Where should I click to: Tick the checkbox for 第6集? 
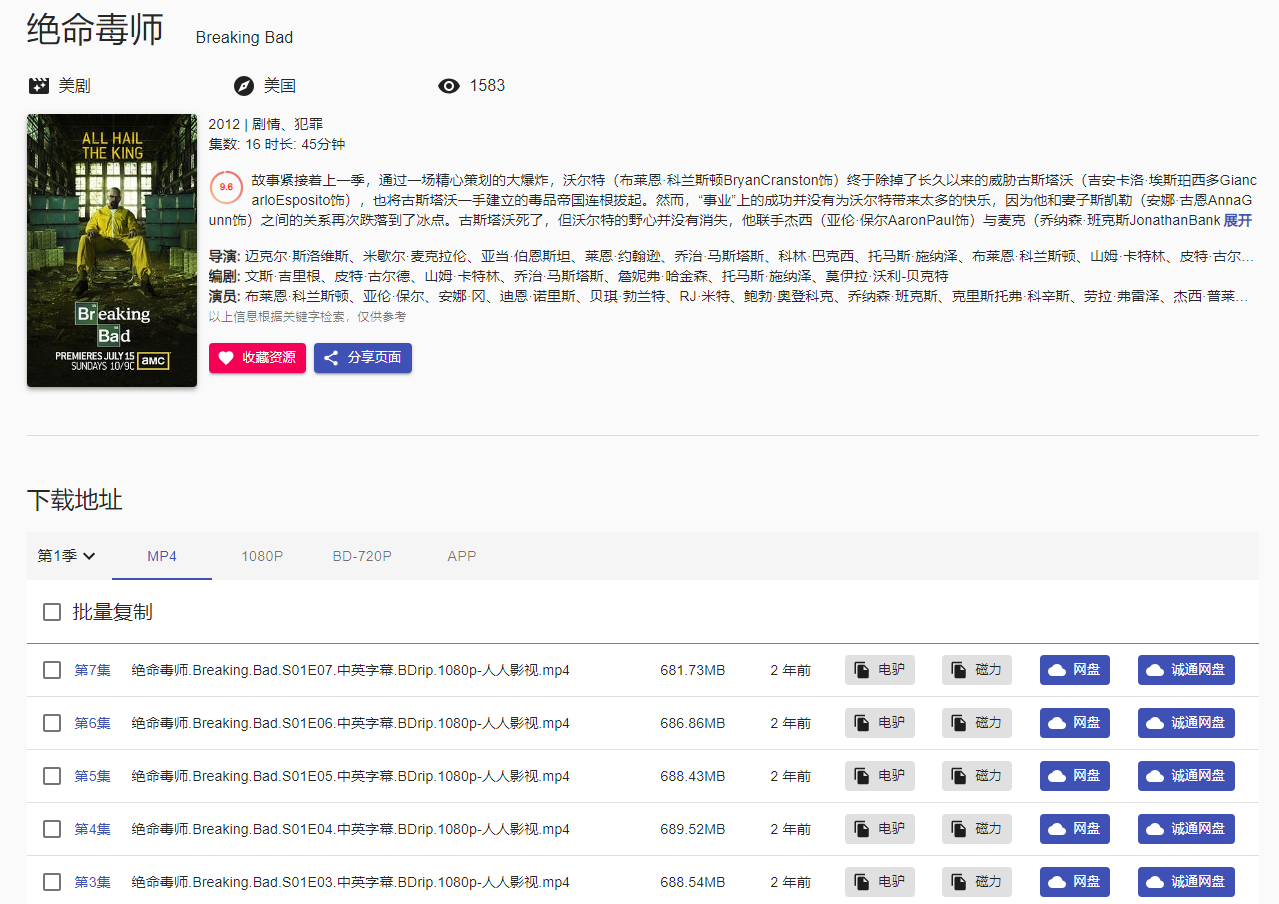click(52, 723)
